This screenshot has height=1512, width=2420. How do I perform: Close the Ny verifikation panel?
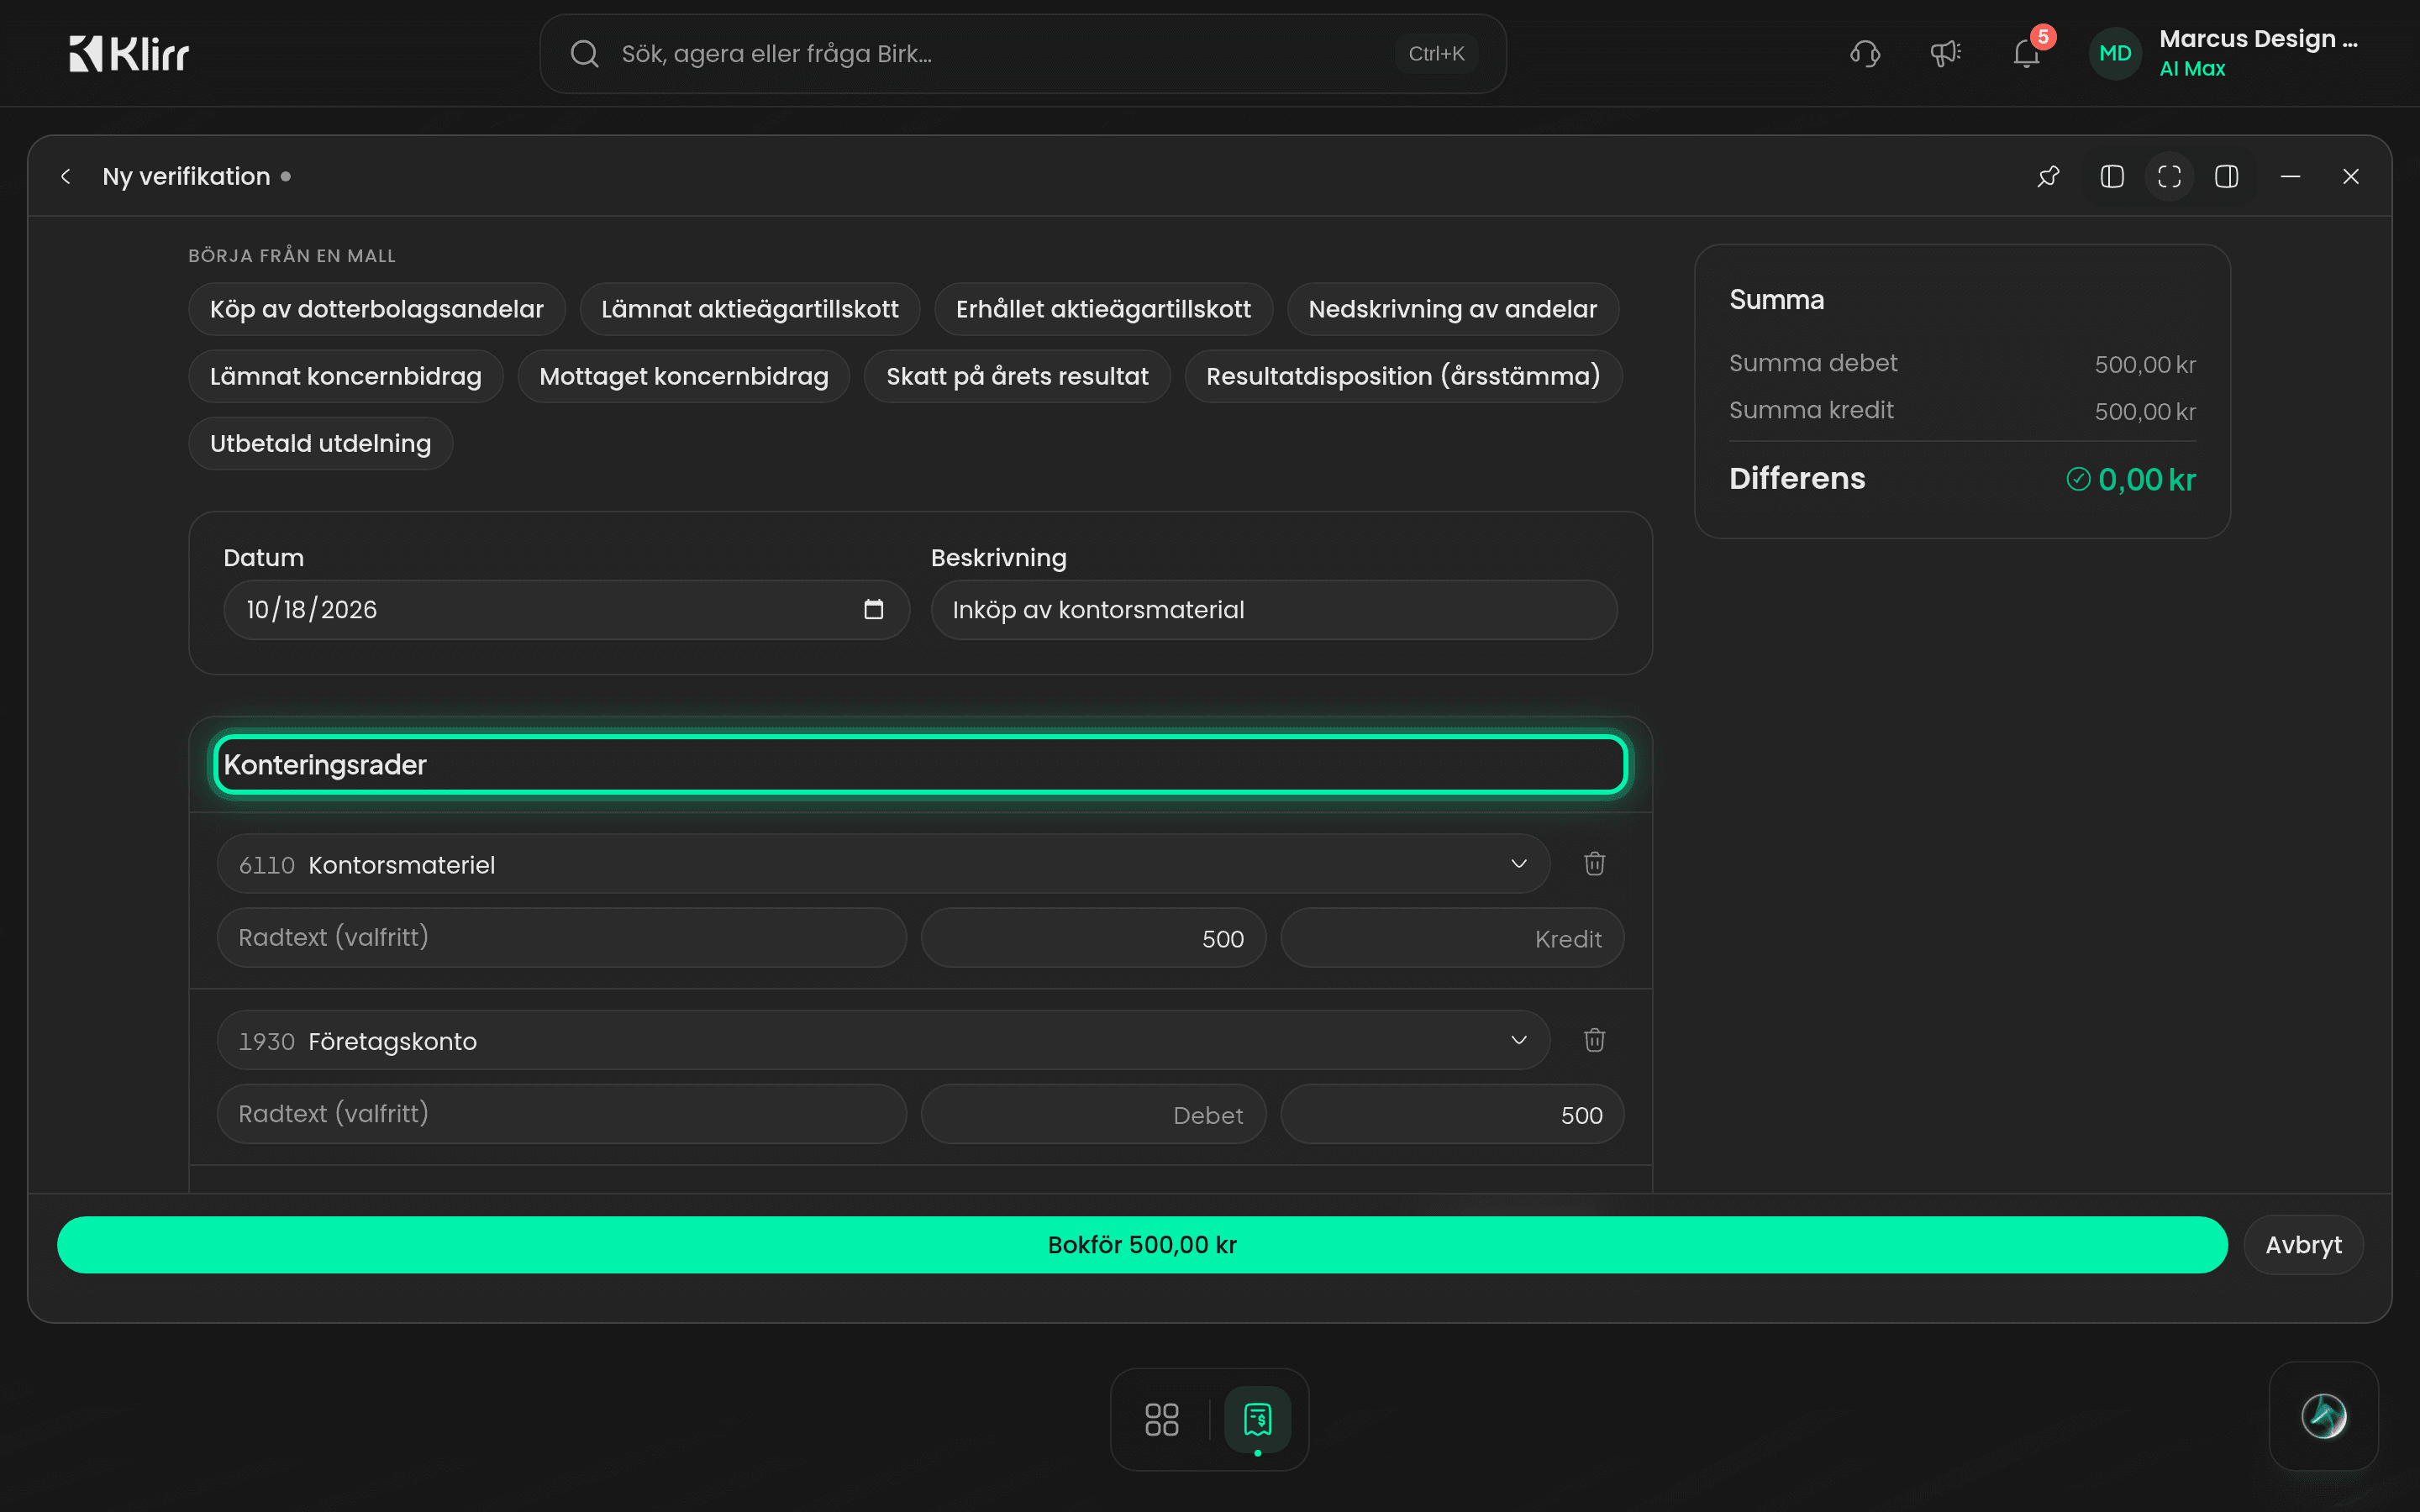point(2350,177)
